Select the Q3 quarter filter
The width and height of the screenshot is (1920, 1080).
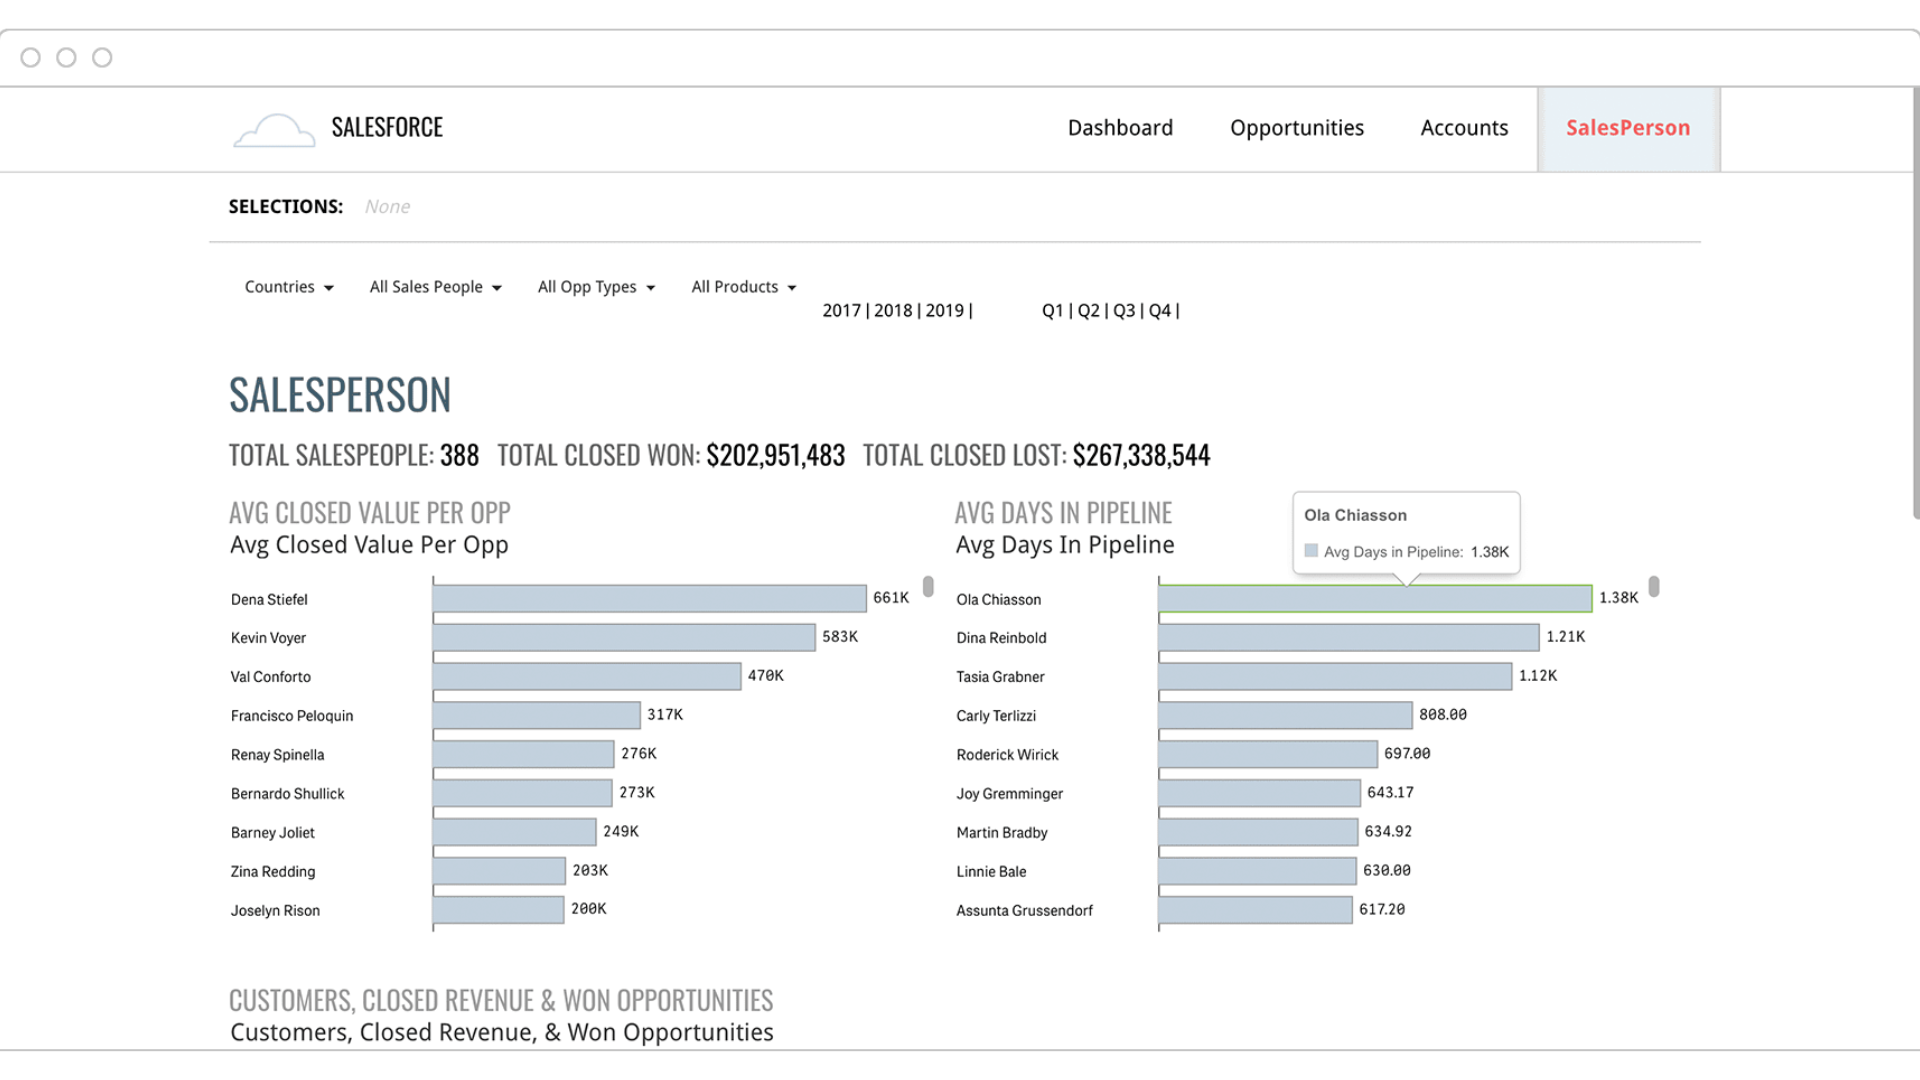(x=1124, y=311)
